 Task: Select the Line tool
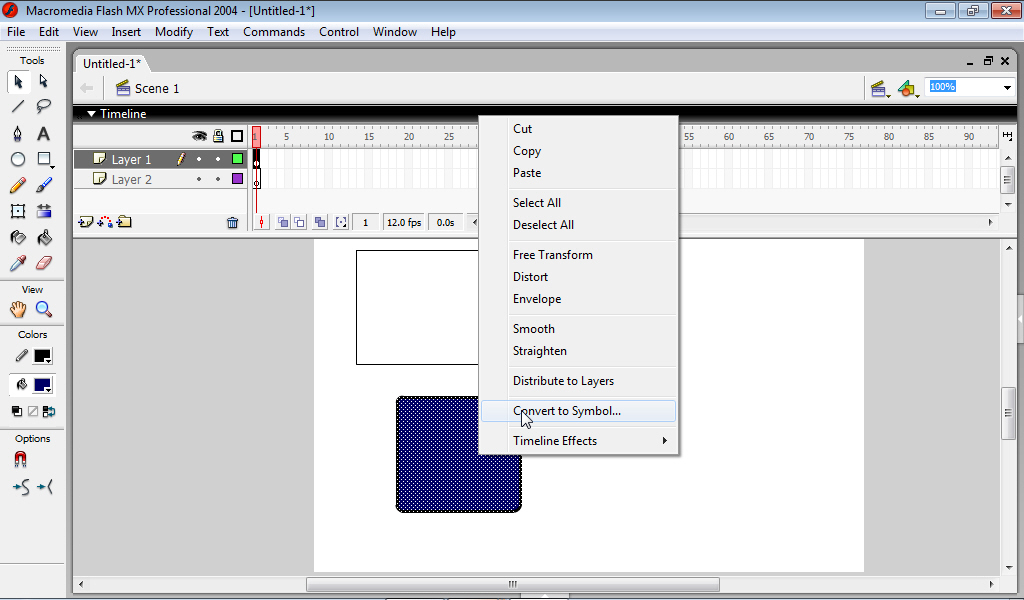tap(18, 106)
